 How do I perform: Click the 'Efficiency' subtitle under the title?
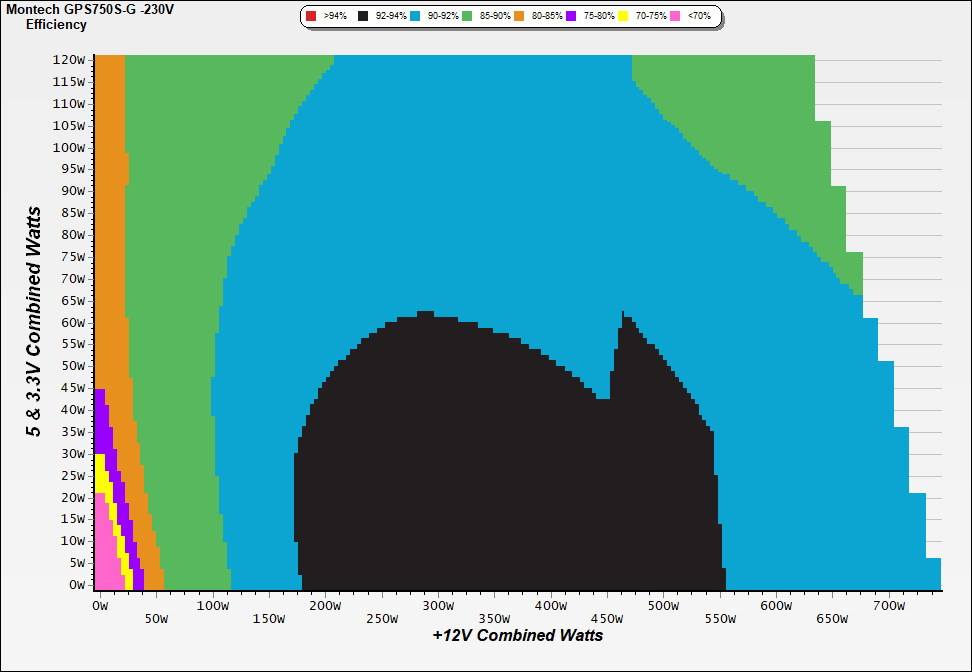pyautogui.click(x=56, y=25)
